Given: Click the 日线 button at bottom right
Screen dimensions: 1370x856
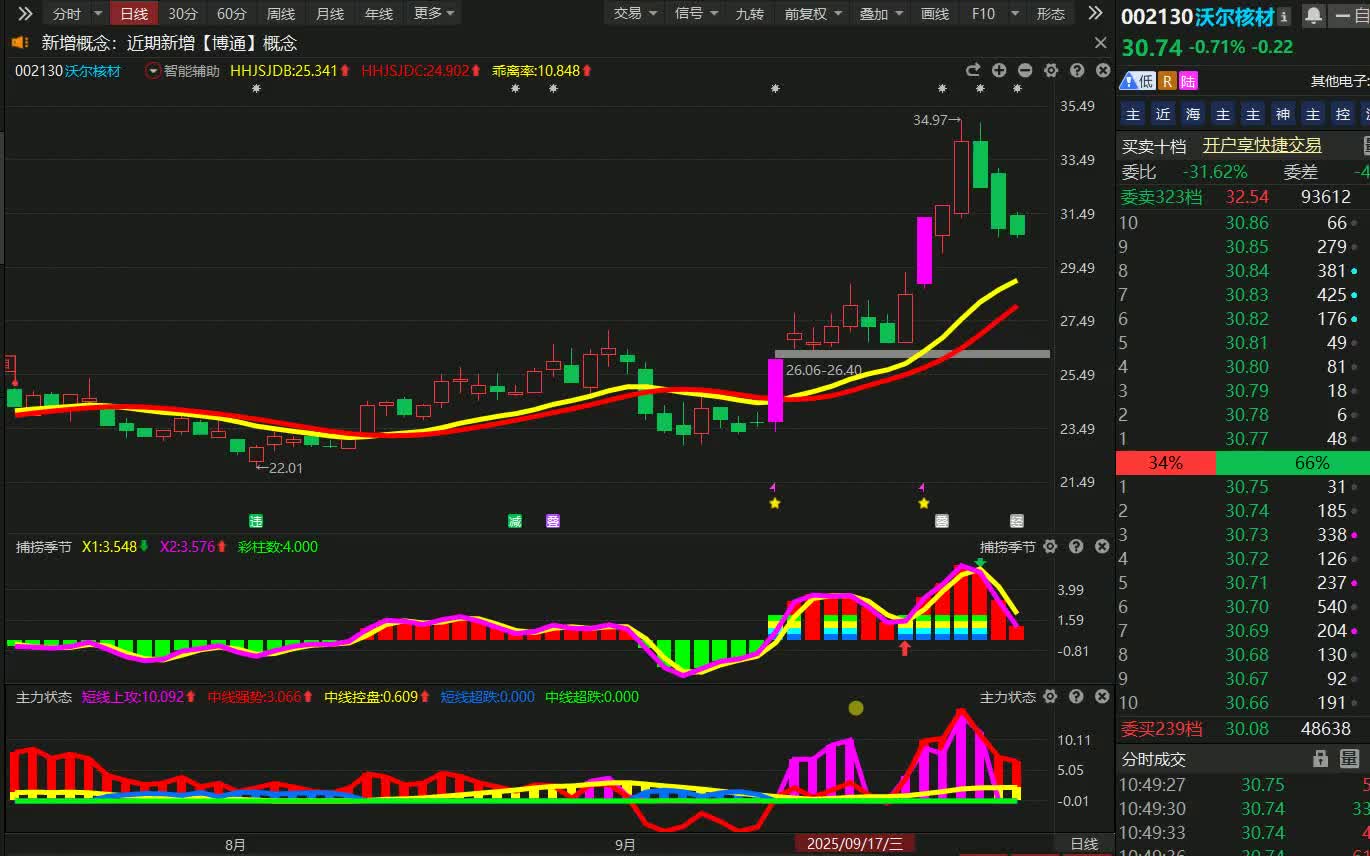Looking at the screenshot, I should click(x=1084, y=844).
